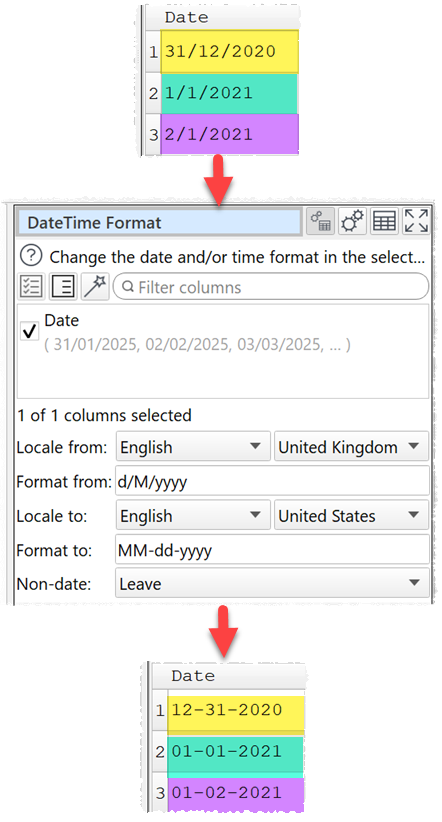Select the 01-01-2021 cell in output table

pos(236,753)
